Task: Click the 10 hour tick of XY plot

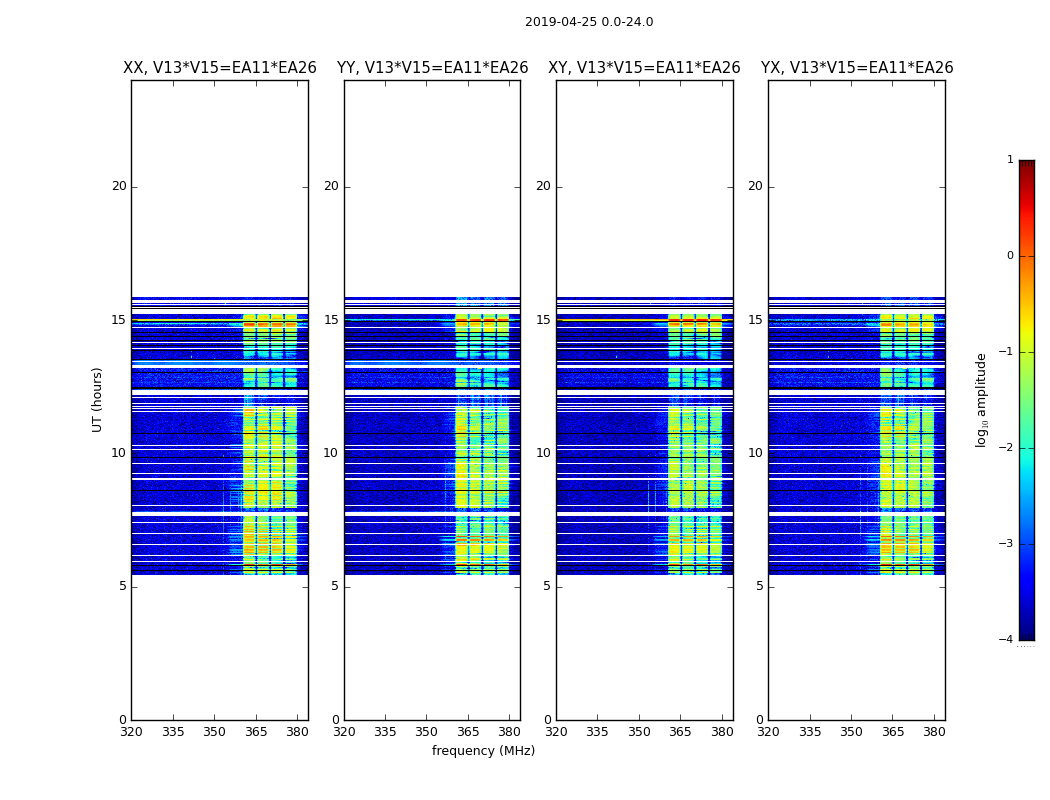Action: [543, 453]
